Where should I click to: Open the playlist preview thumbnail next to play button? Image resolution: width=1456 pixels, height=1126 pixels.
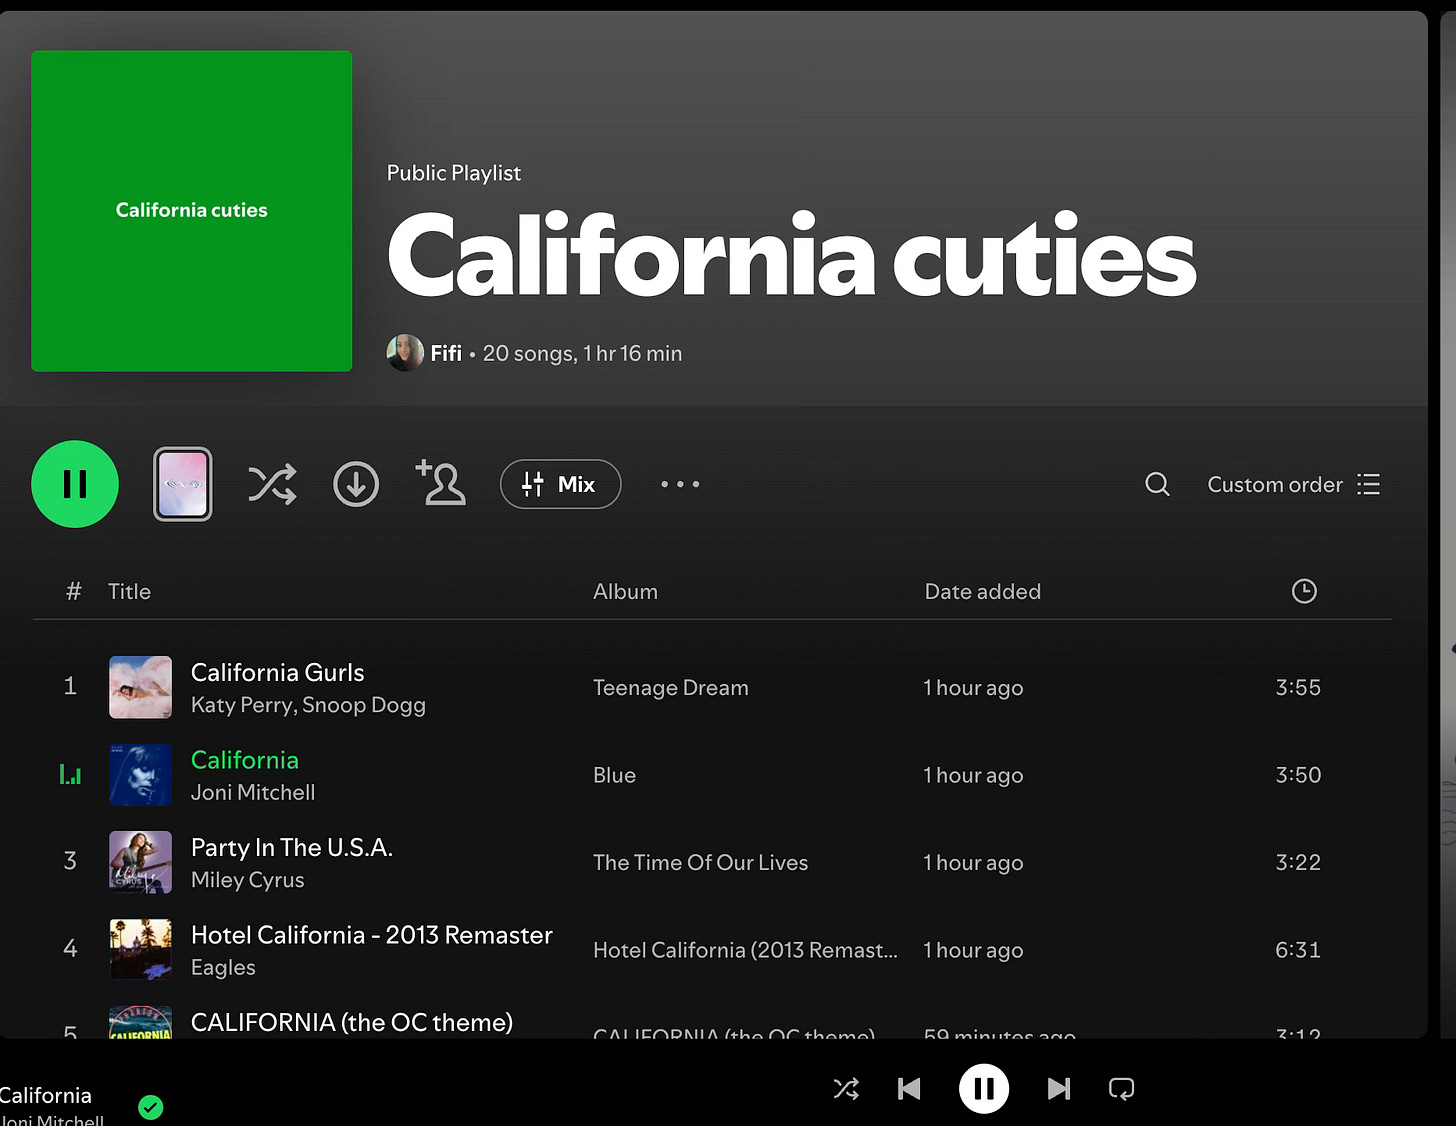pos(182,484)
